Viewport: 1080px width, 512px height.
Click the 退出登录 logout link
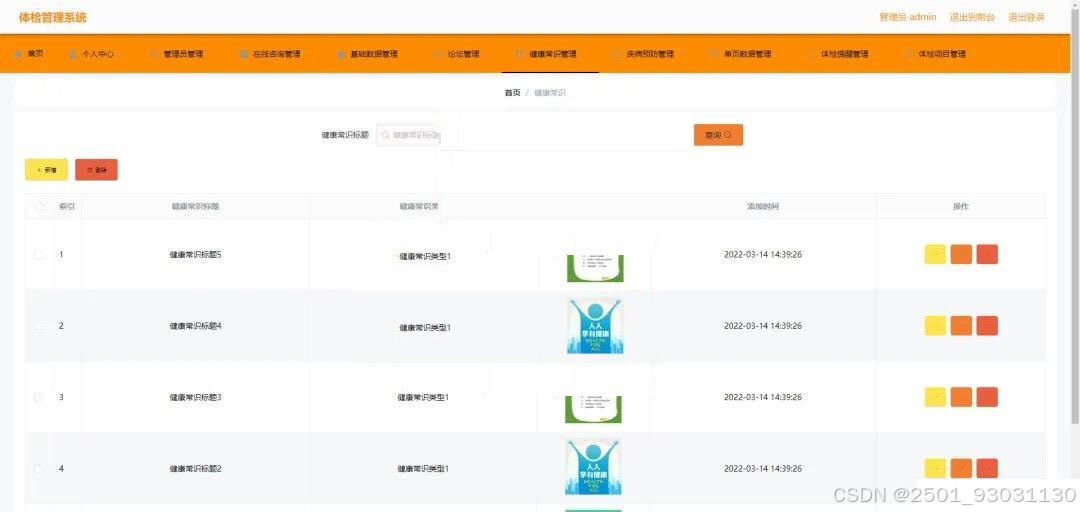1026,17
